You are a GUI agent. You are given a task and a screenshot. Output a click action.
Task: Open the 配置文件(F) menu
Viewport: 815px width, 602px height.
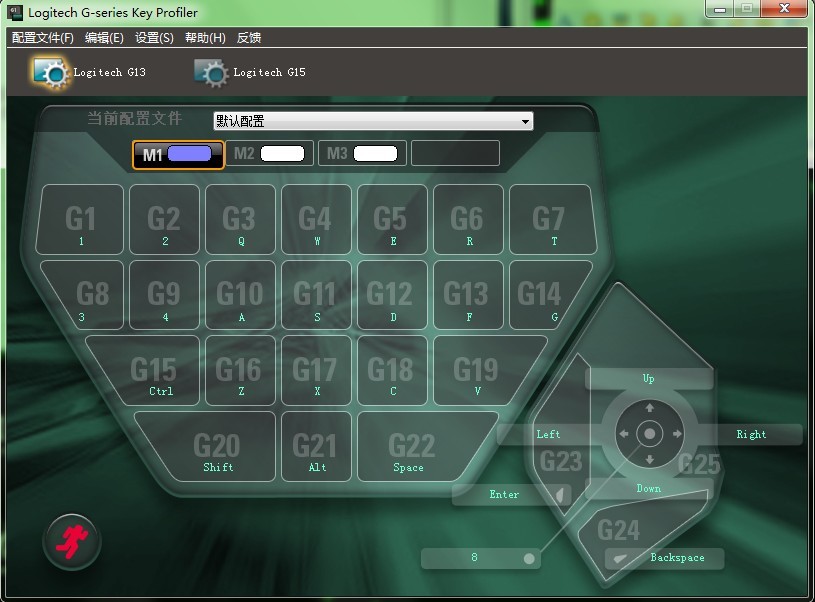pyautogui.click(x=42, y=38)
